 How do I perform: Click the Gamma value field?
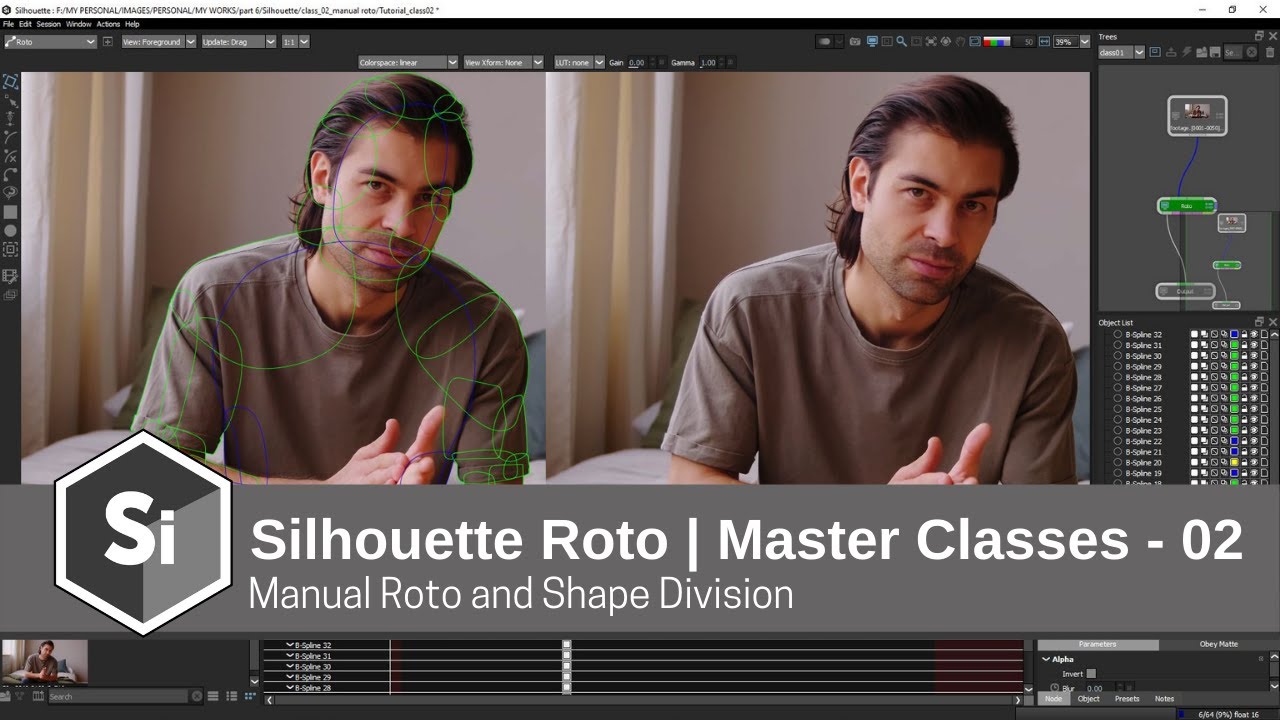click(x=708, y=62)
